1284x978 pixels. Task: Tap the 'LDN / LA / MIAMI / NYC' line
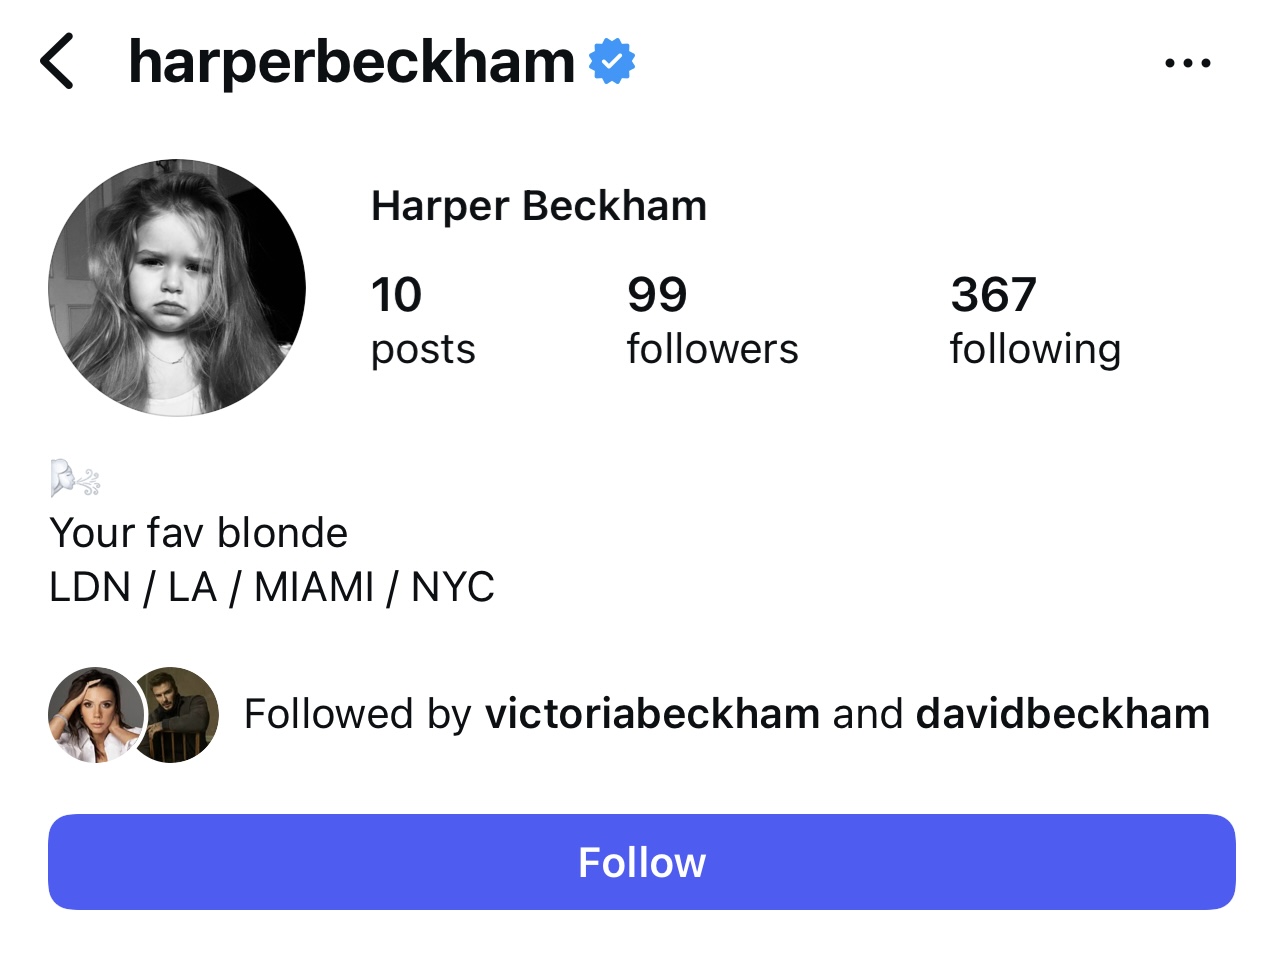coord(272,587)
